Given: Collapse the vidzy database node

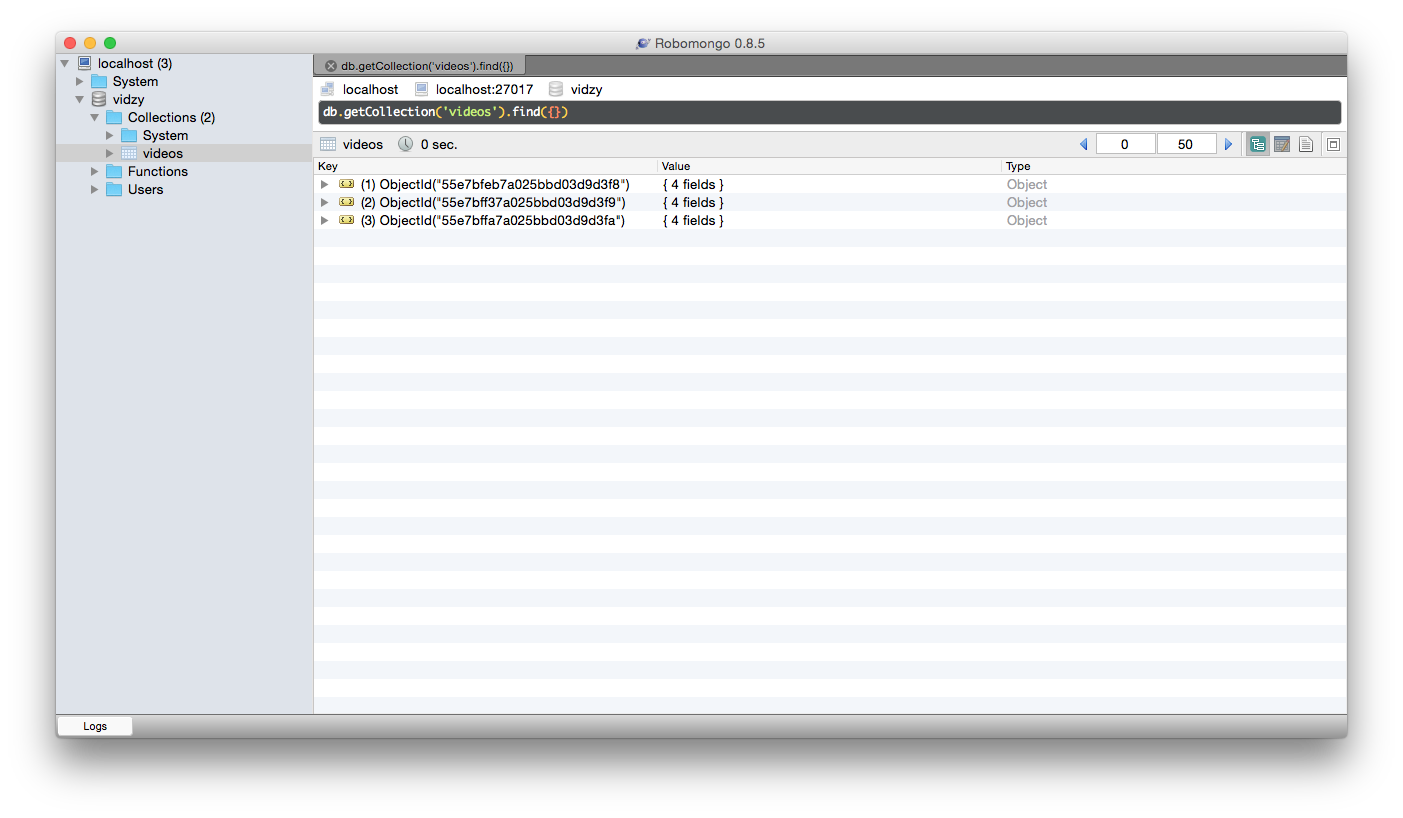Looking at the screenshot, I should pyautogui.click(x=80, y=99).
